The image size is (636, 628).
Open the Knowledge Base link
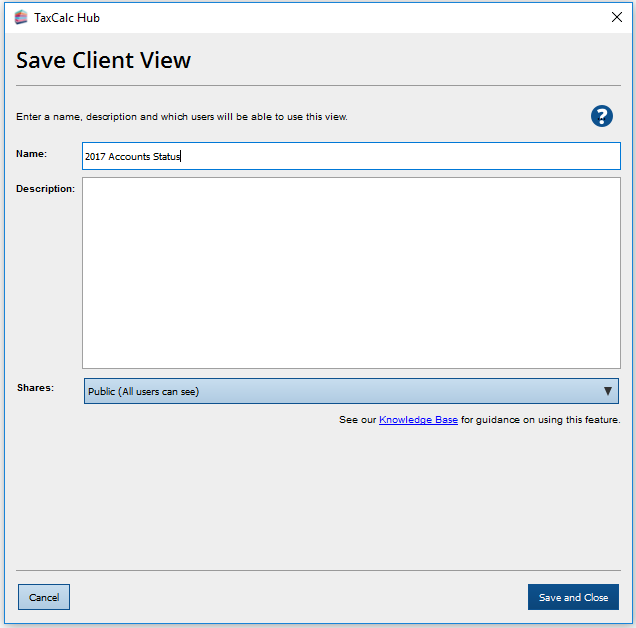(418, 420)
